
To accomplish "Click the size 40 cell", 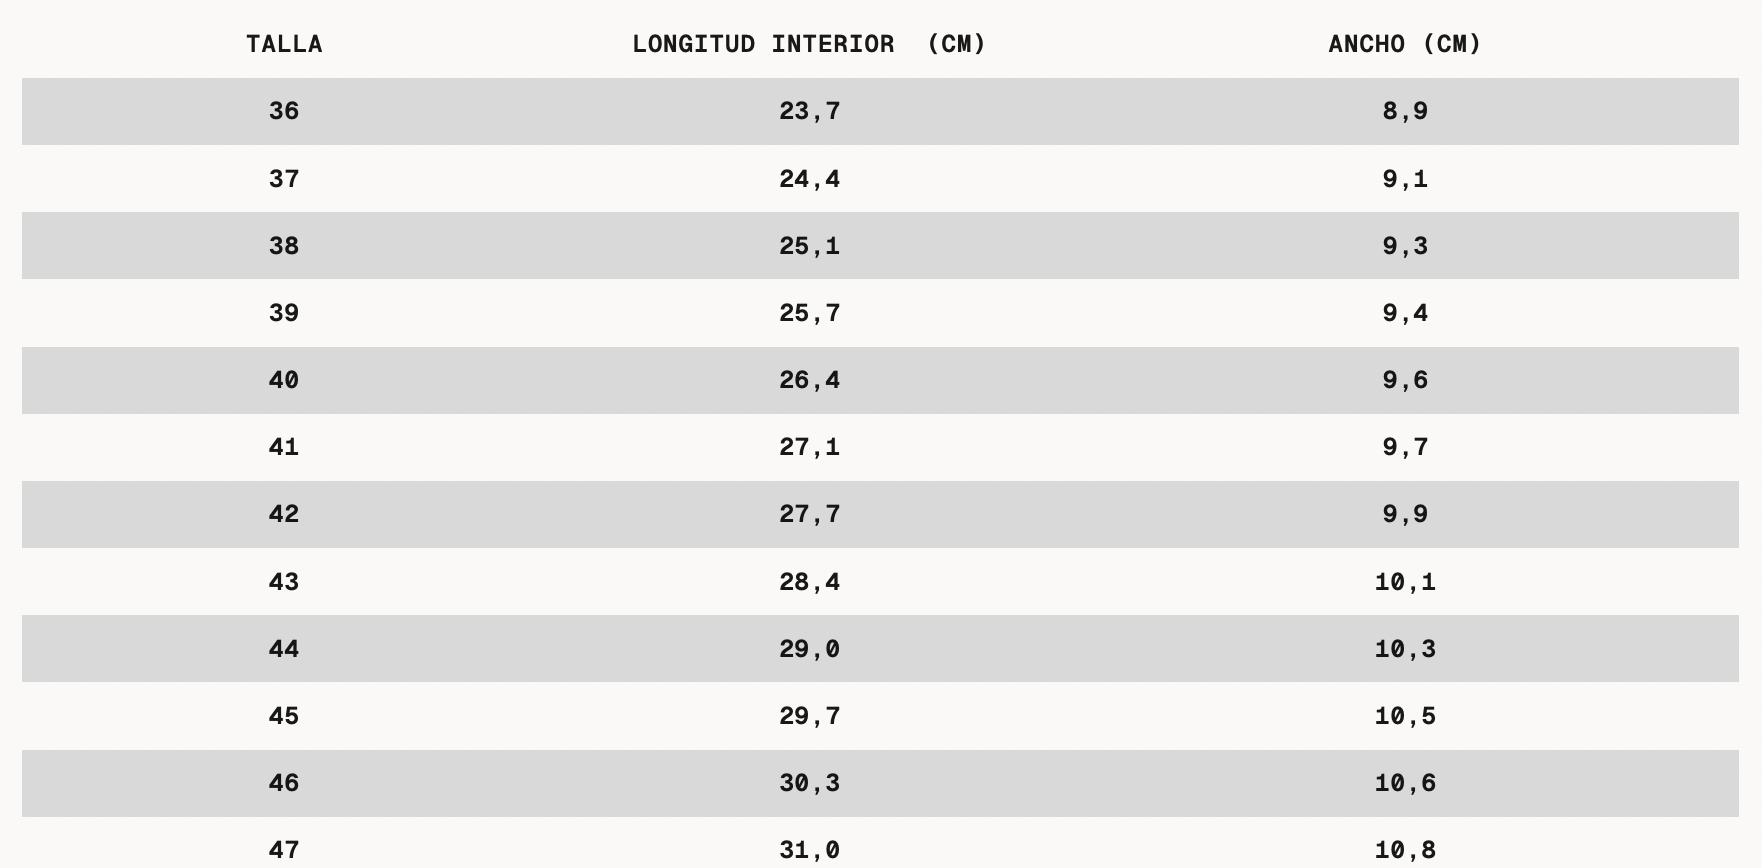I will click(284, 380).
